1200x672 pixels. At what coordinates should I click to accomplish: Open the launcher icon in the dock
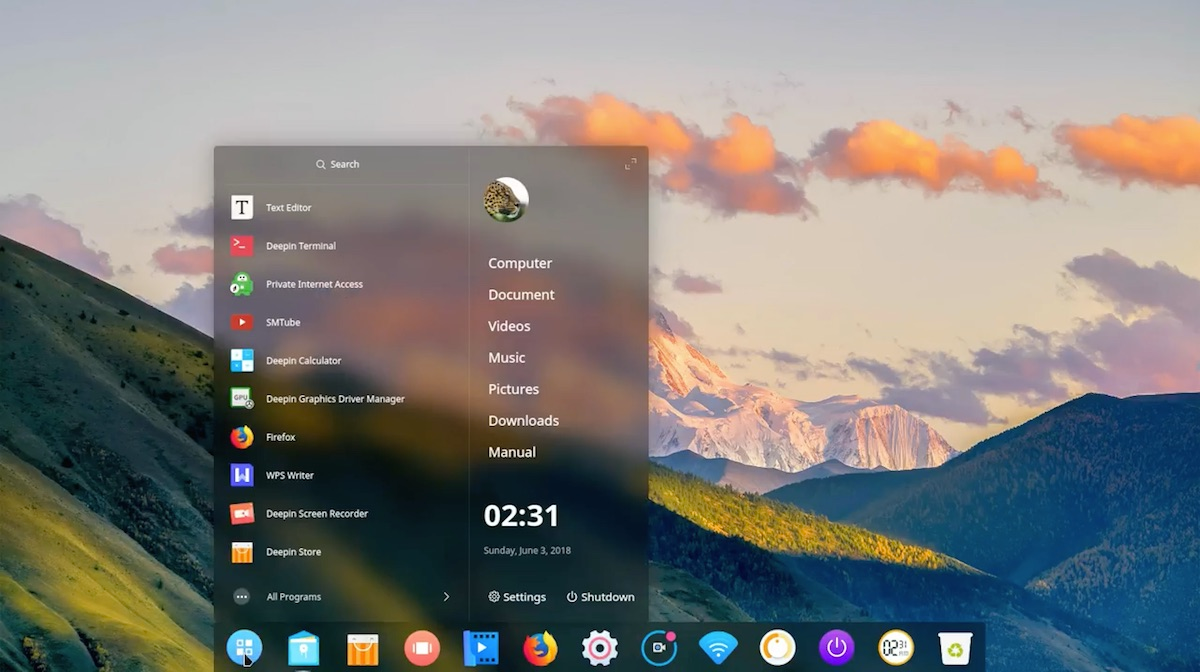click(x=244, y=648)
